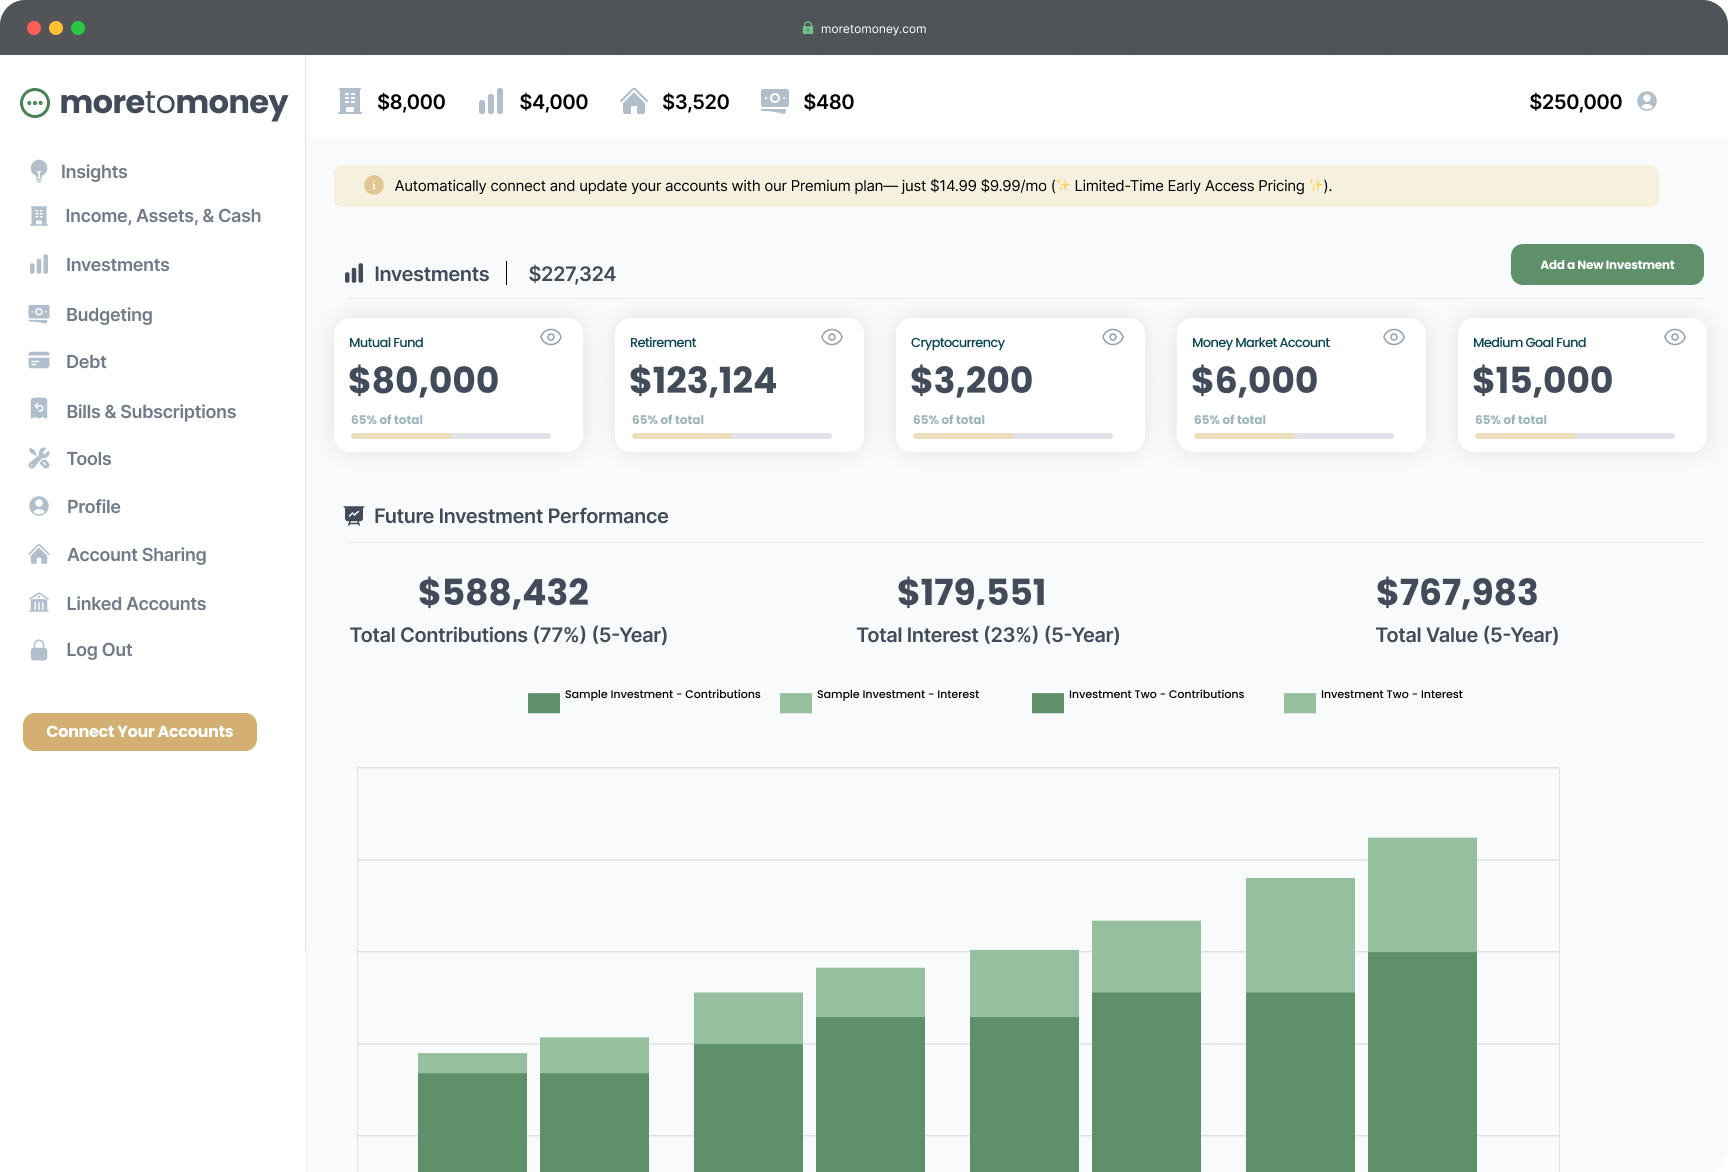
Task: Toggle Sample Investment - Contributions legend swatch
Action: click(544, 703)
